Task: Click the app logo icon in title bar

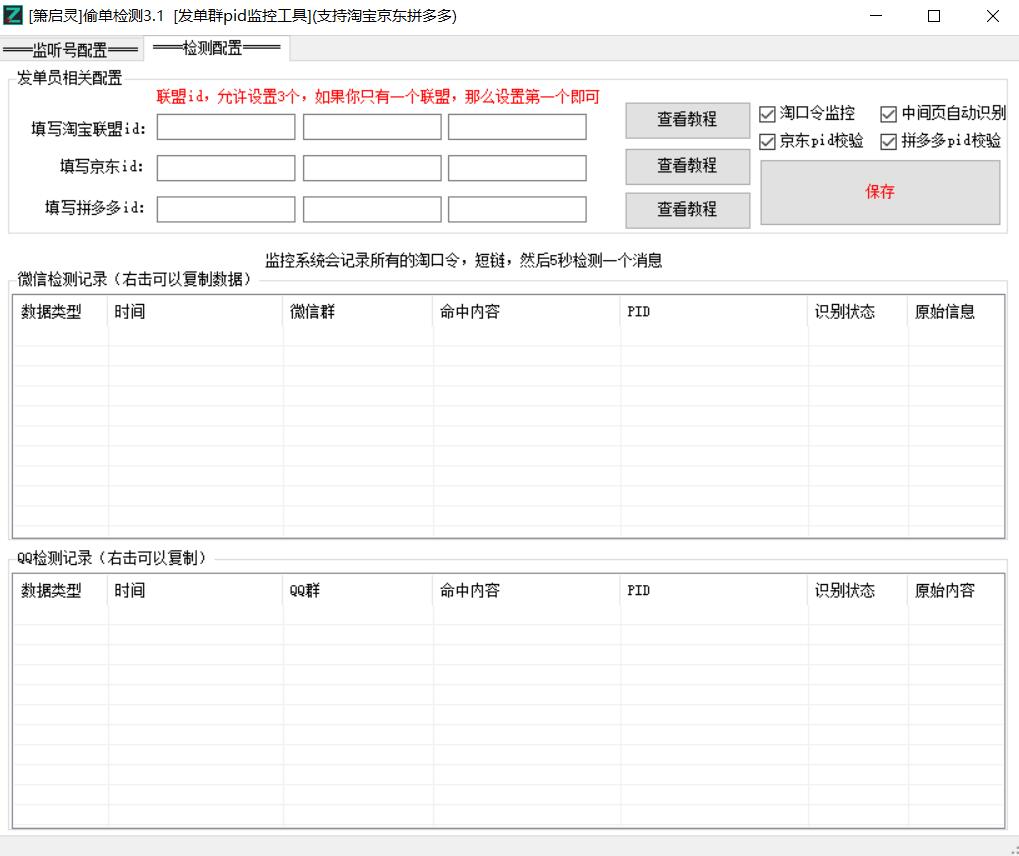Action: tap(14, 16)
